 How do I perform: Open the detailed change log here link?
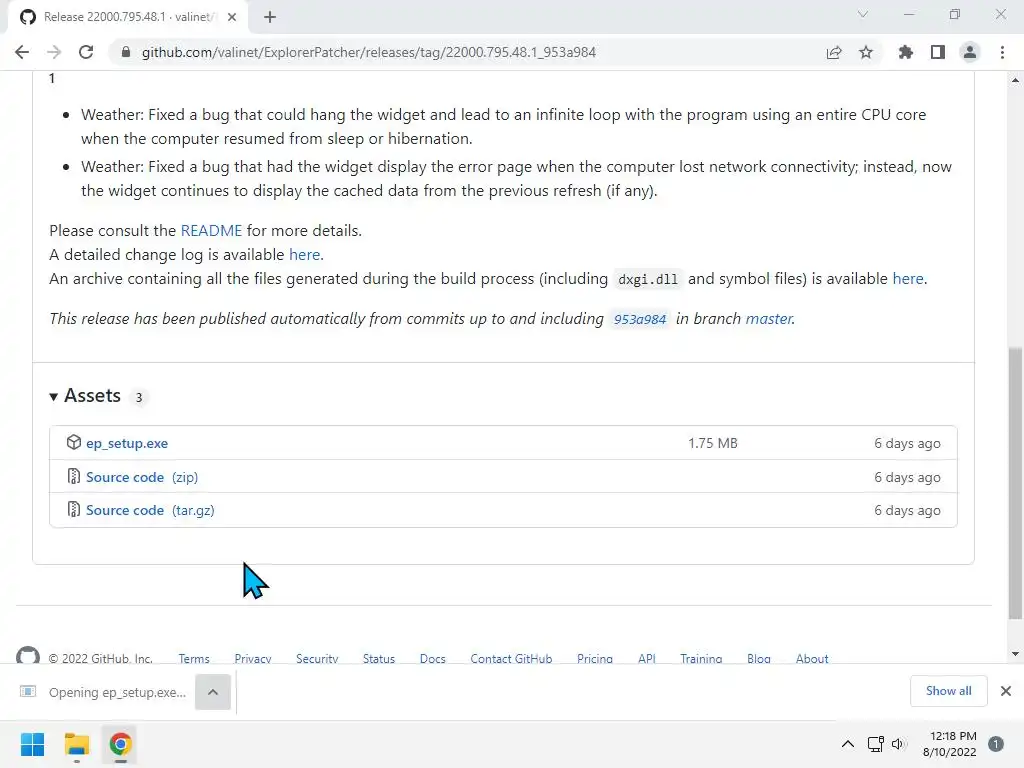[x=304, y=255]
